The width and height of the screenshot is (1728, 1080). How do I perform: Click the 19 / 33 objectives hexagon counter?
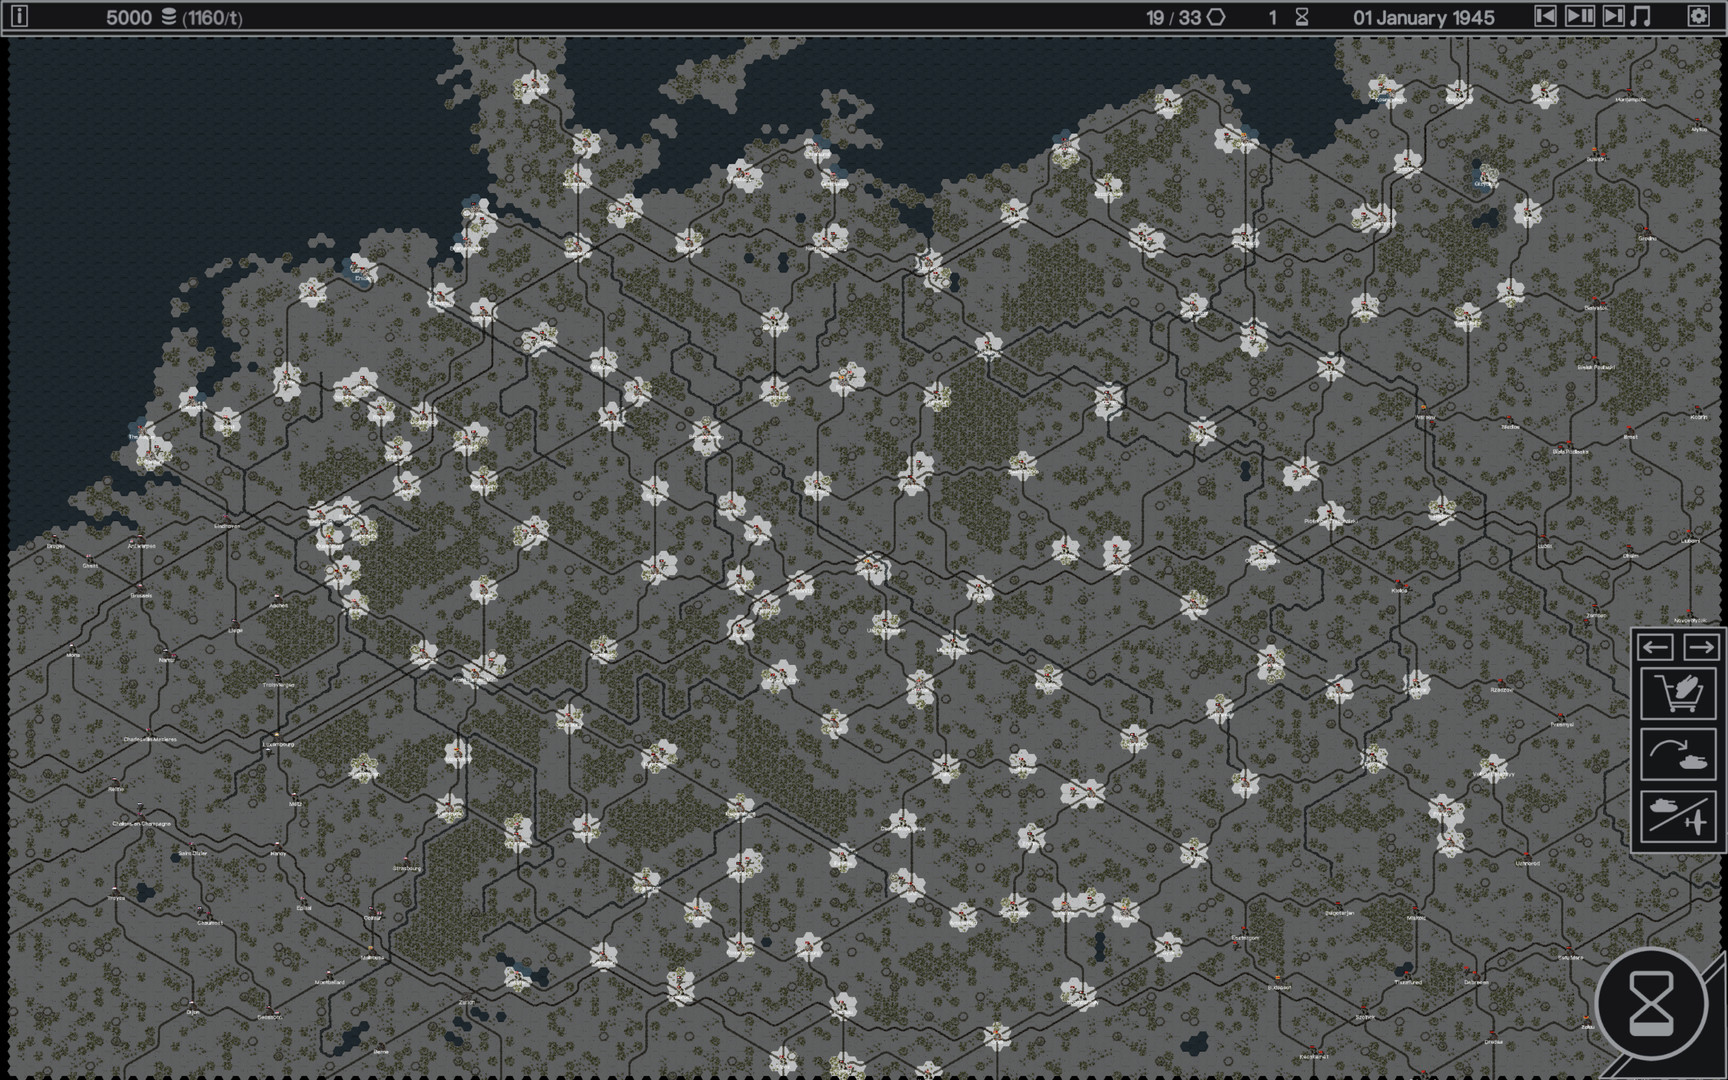1185,17
